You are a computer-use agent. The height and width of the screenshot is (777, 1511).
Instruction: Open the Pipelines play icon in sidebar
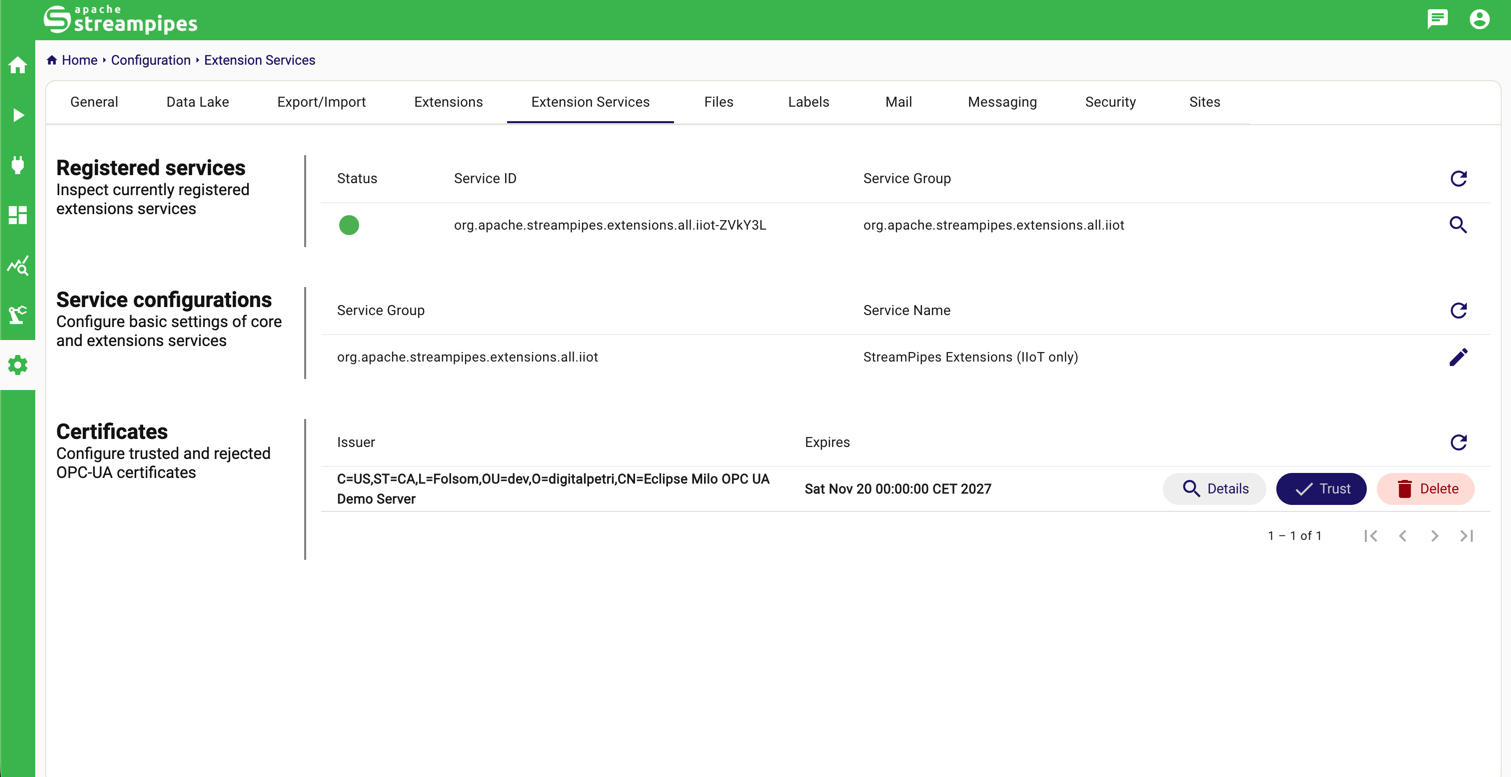point(18,116)
